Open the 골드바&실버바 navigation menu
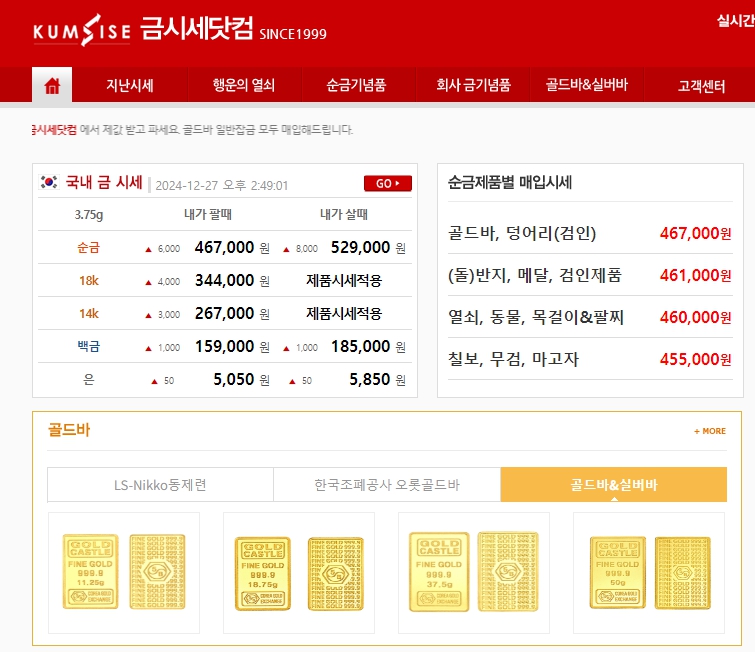The image size is (755, 652). click(586, 86)
